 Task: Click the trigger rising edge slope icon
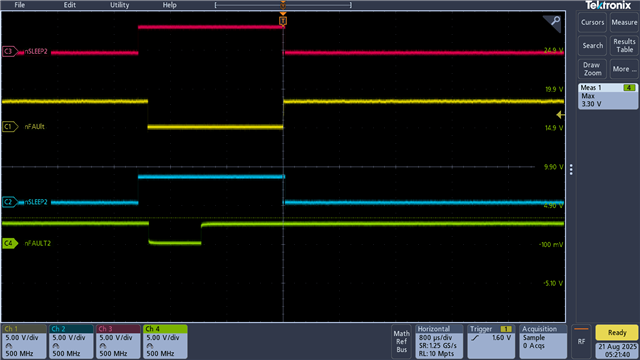click(475, 338)
